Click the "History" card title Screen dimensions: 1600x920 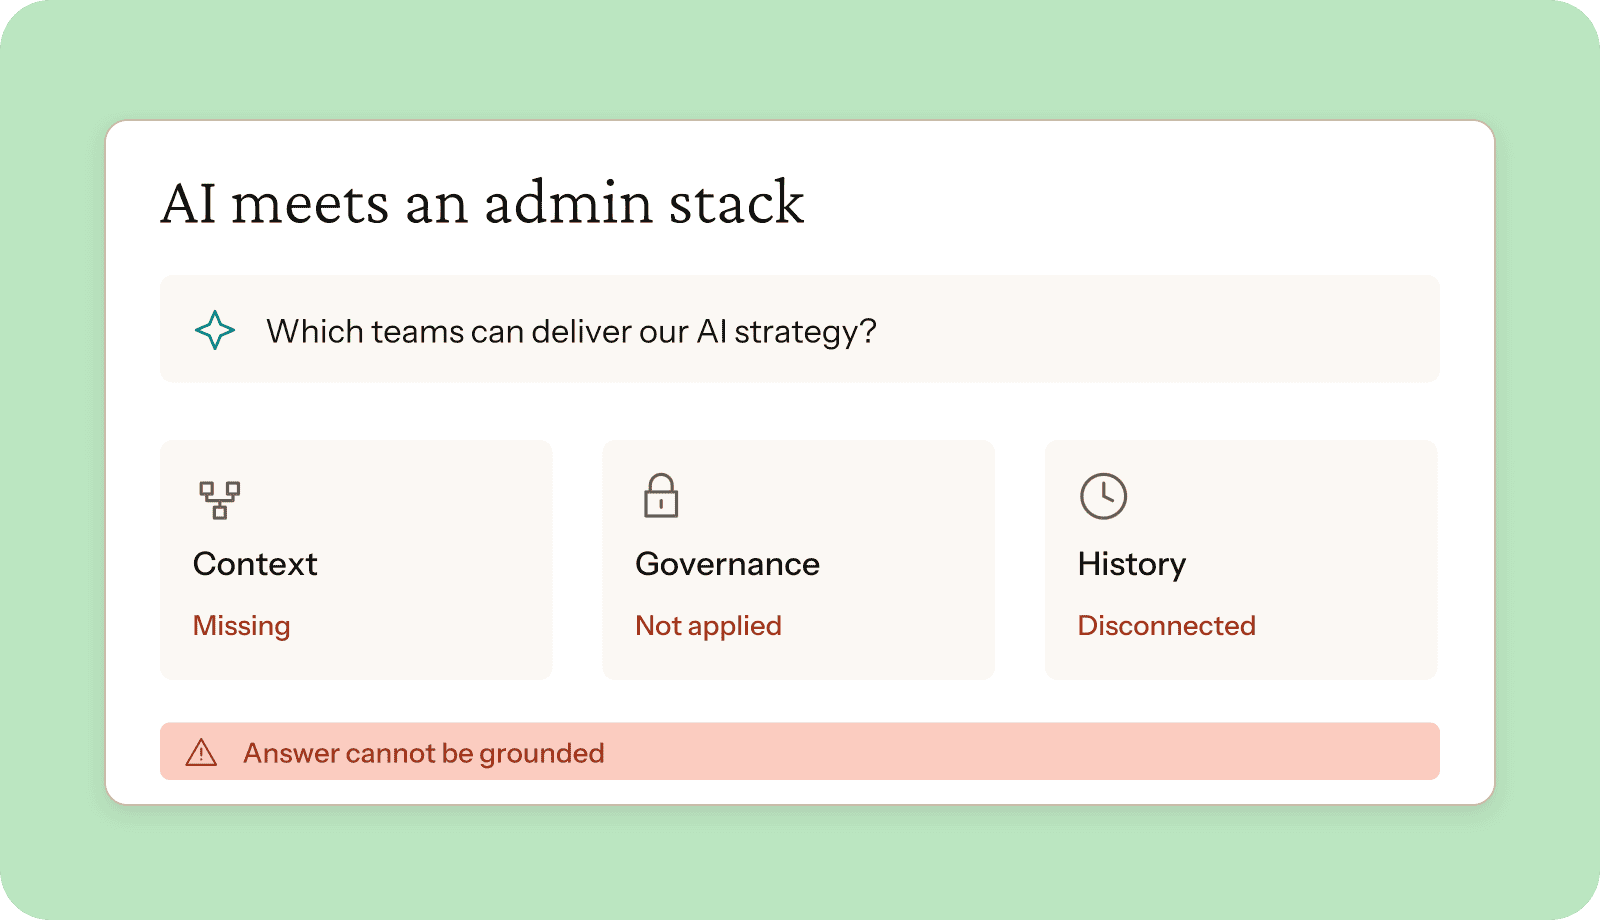1131,565
